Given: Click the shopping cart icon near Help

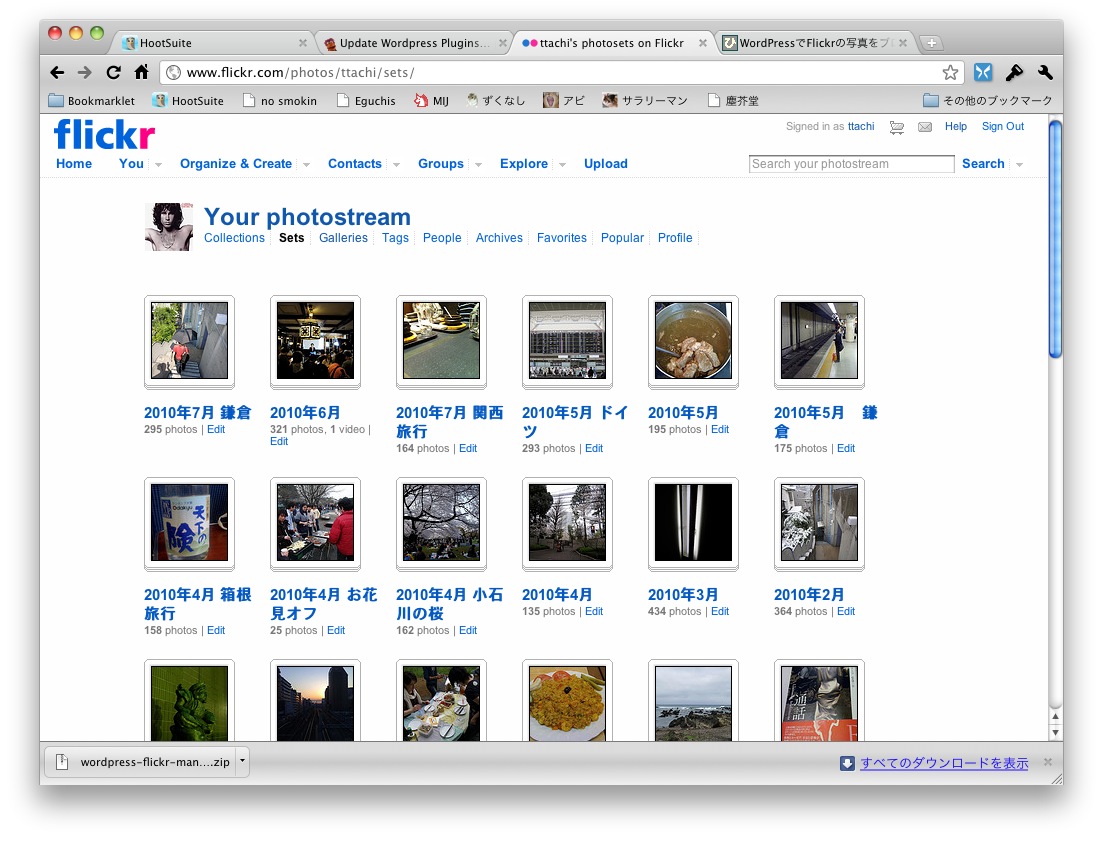Looking at the screenshot, I should coord(897,127).
